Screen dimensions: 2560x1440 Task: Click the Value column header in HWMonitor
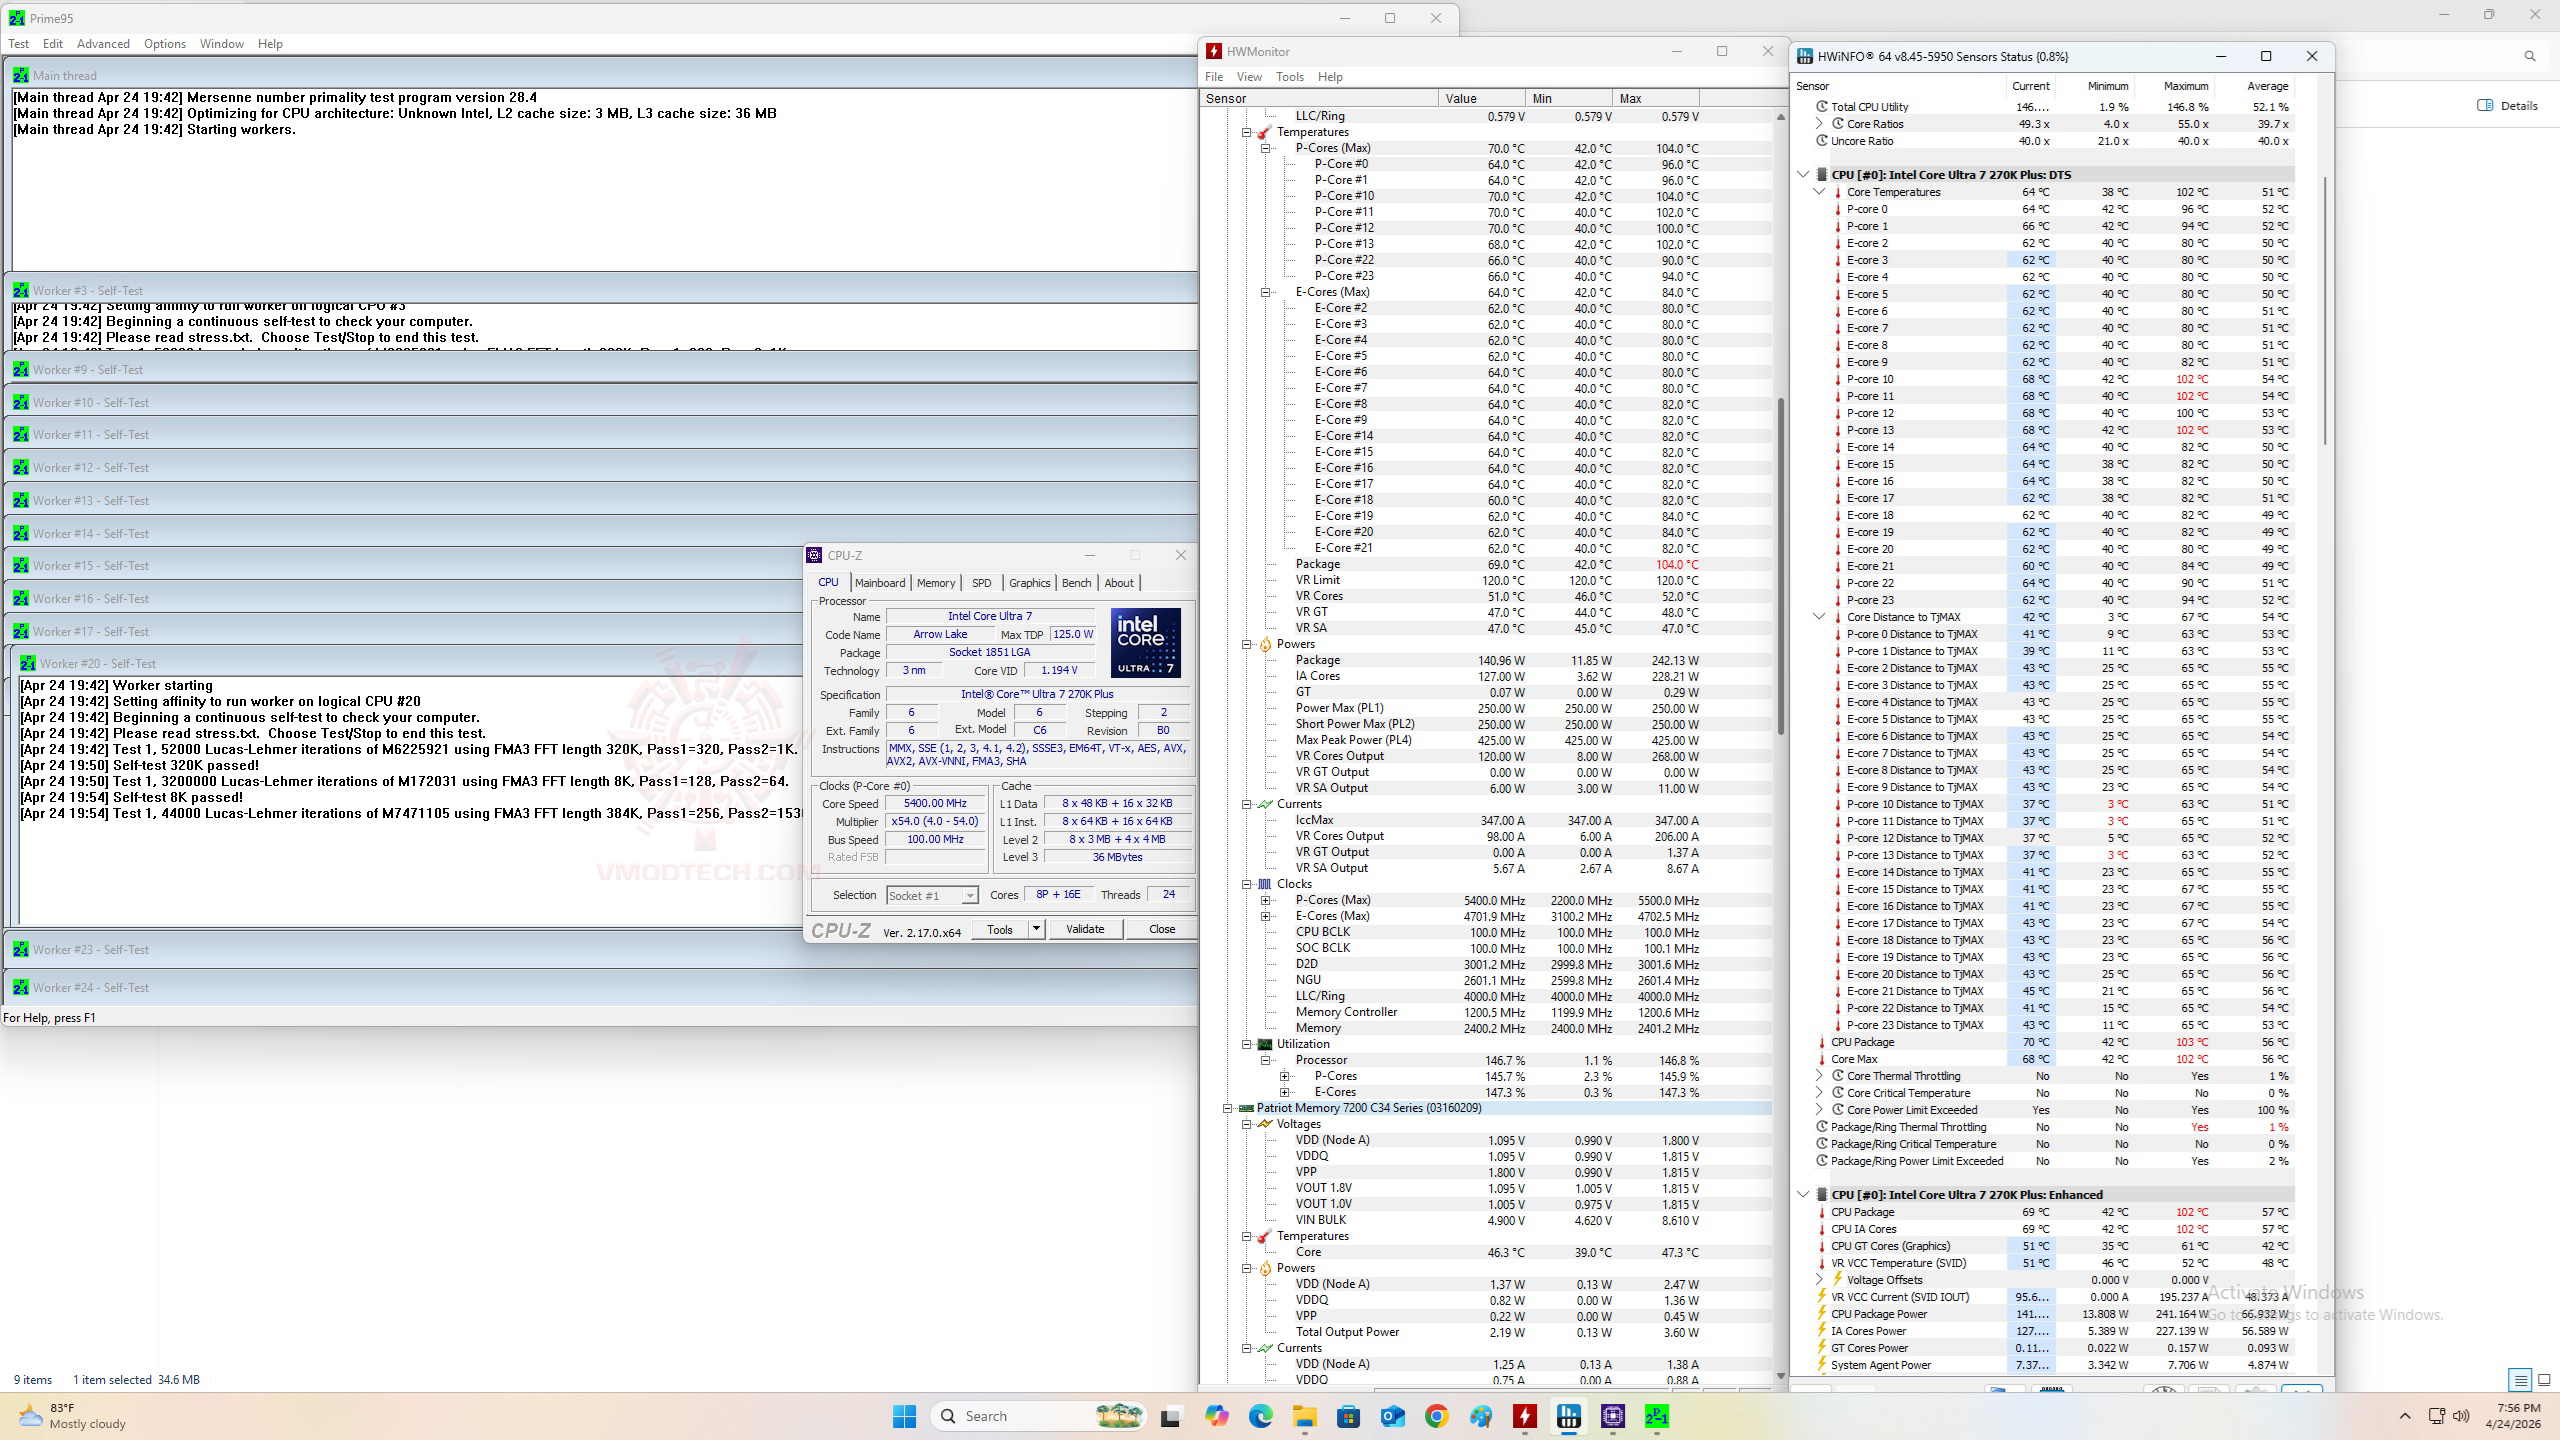click(x=1483, y=98)
